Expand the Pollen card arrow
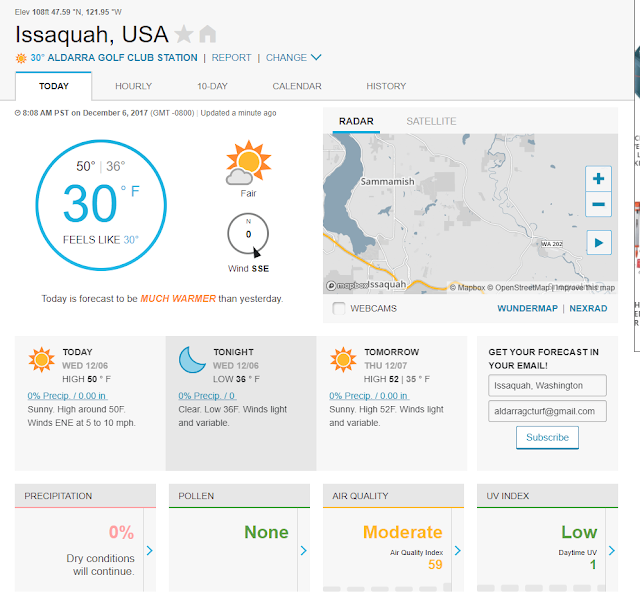This screenshot has height=600, width=640. [304, 550]
